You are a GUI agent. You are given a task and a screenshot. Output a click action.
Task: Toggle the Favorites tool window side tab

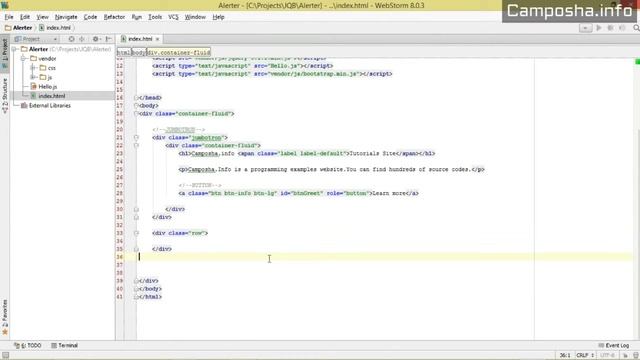pyautogui.click(x=5, y=317)
